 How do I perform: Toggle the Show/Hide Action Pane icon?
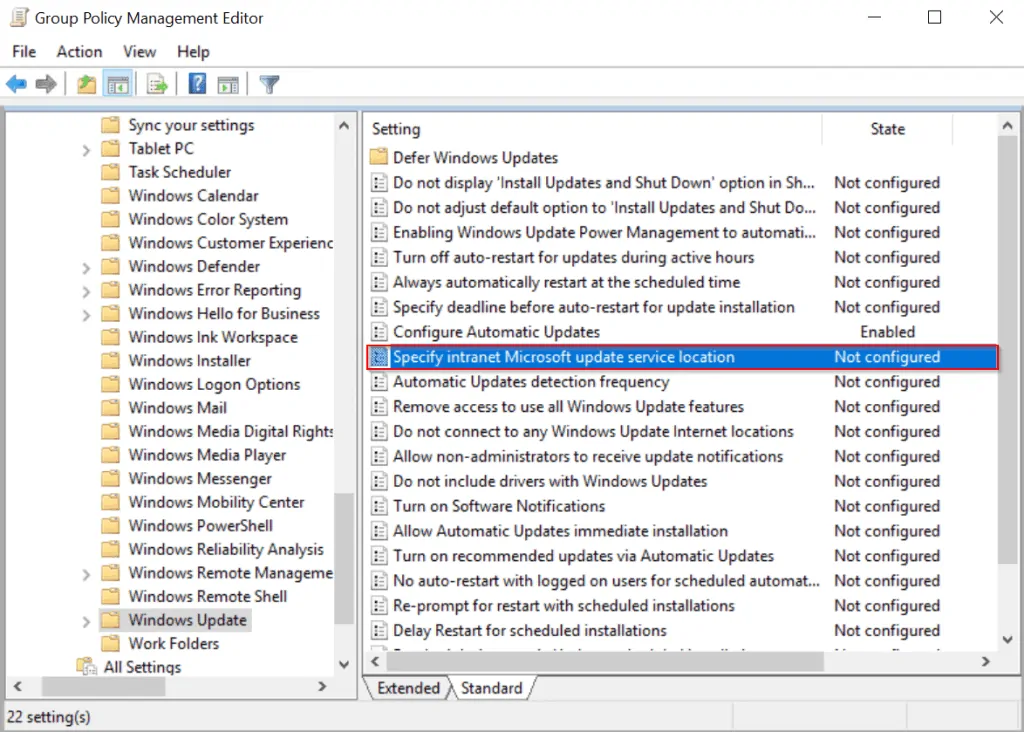[228, 83]
